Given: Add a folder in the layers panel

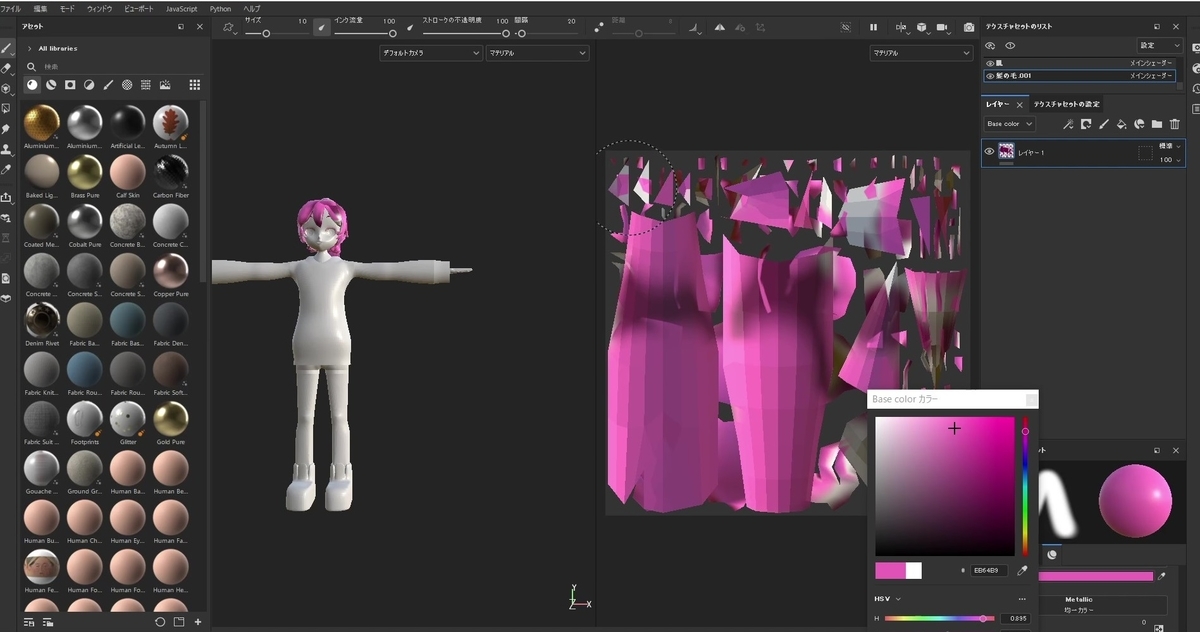Looking at the screenshot, I should [1157, 124].
